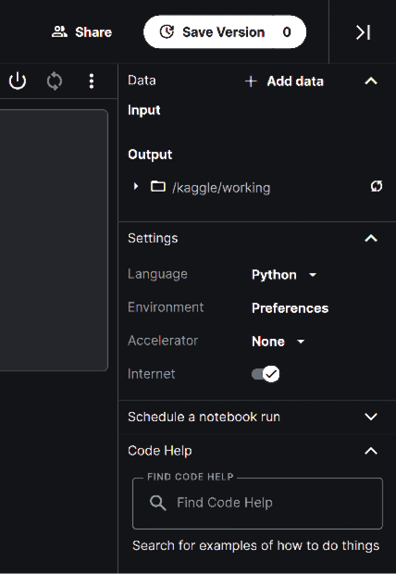This screenshot has width=396, height=574.
Task: Click the 'Settings' section title
Action: 153,238
